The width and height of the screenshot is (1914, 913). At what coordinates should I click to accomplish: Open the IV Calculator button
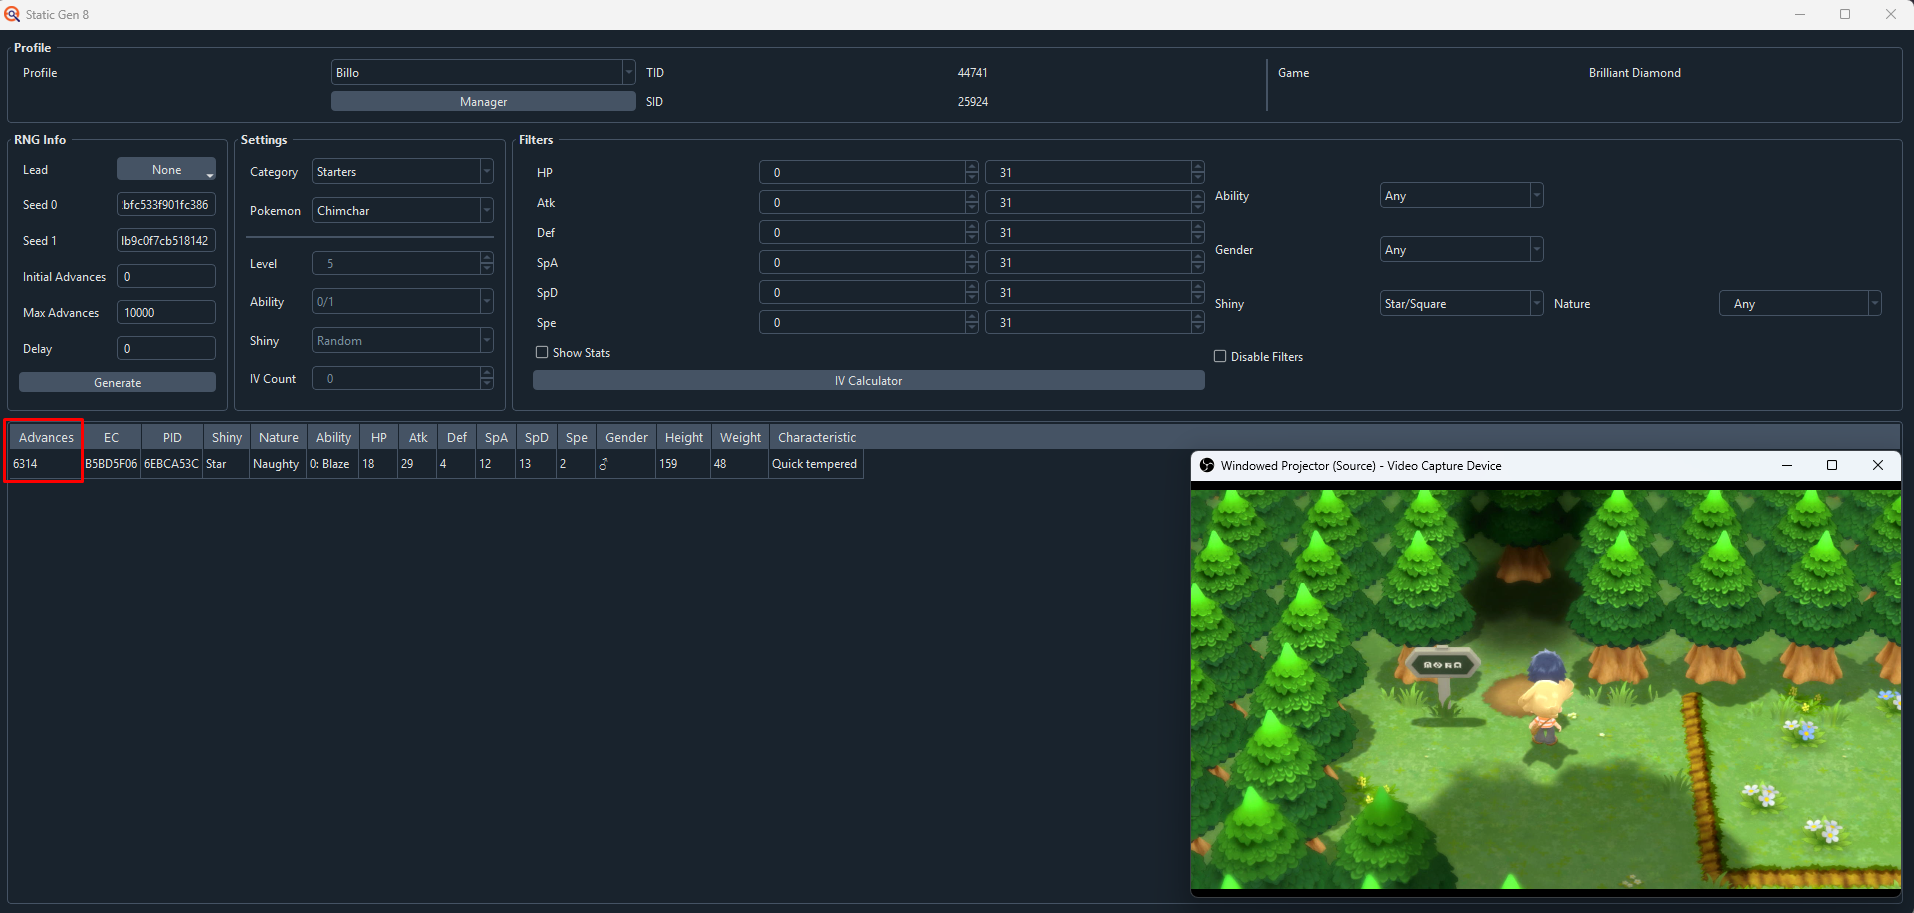pyautogui.click(x=868, y=380)
